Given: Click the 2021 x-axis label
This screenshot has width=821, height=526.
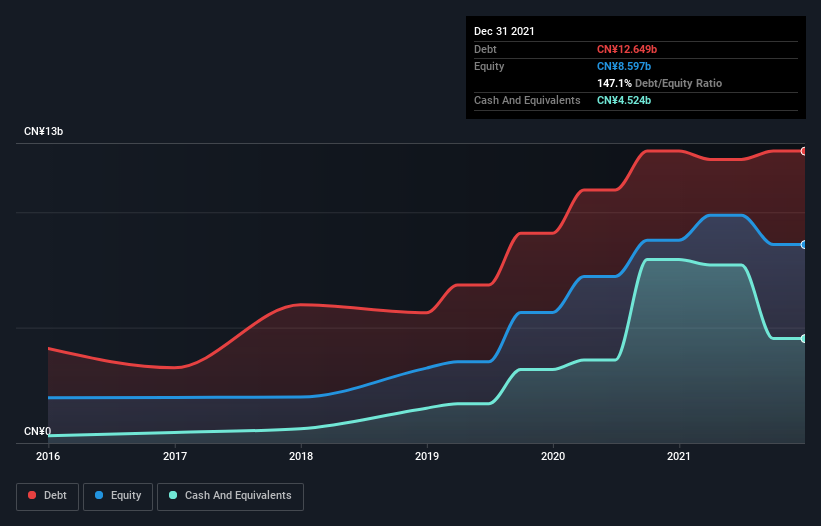Looking at the screenshot, I should click(x=679, y=456).
